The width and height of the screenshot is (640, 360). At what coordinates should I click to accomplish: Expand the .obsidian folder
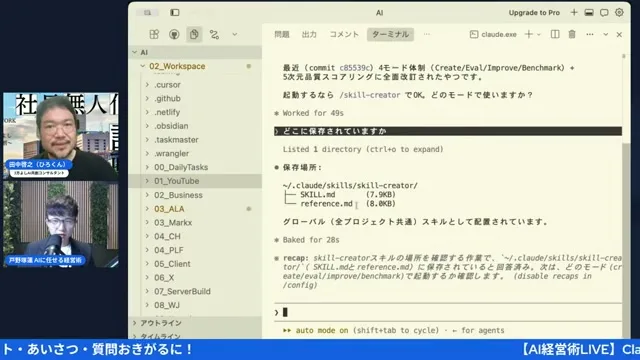click(195, 126)
